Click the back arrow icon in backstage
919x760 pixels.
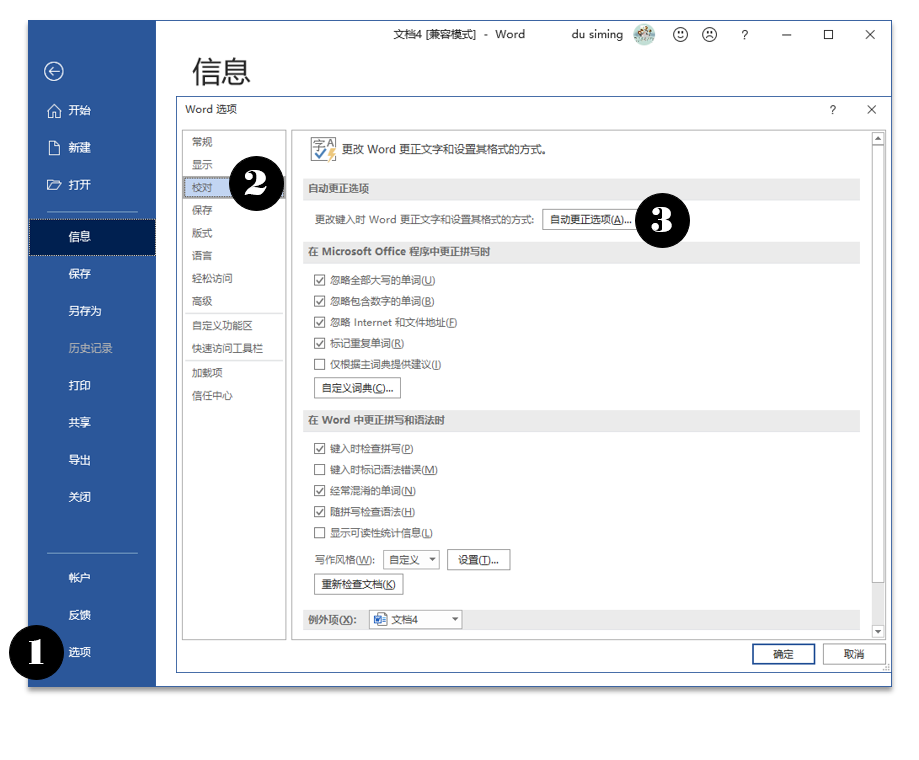[54, 71]
